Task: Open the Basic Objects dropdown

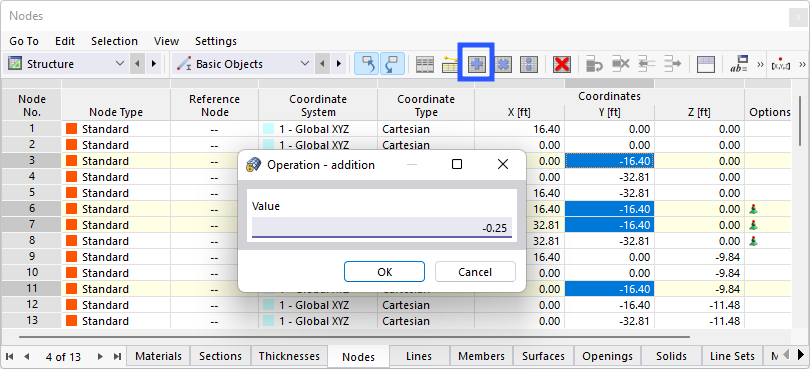Action: [305, 64]
